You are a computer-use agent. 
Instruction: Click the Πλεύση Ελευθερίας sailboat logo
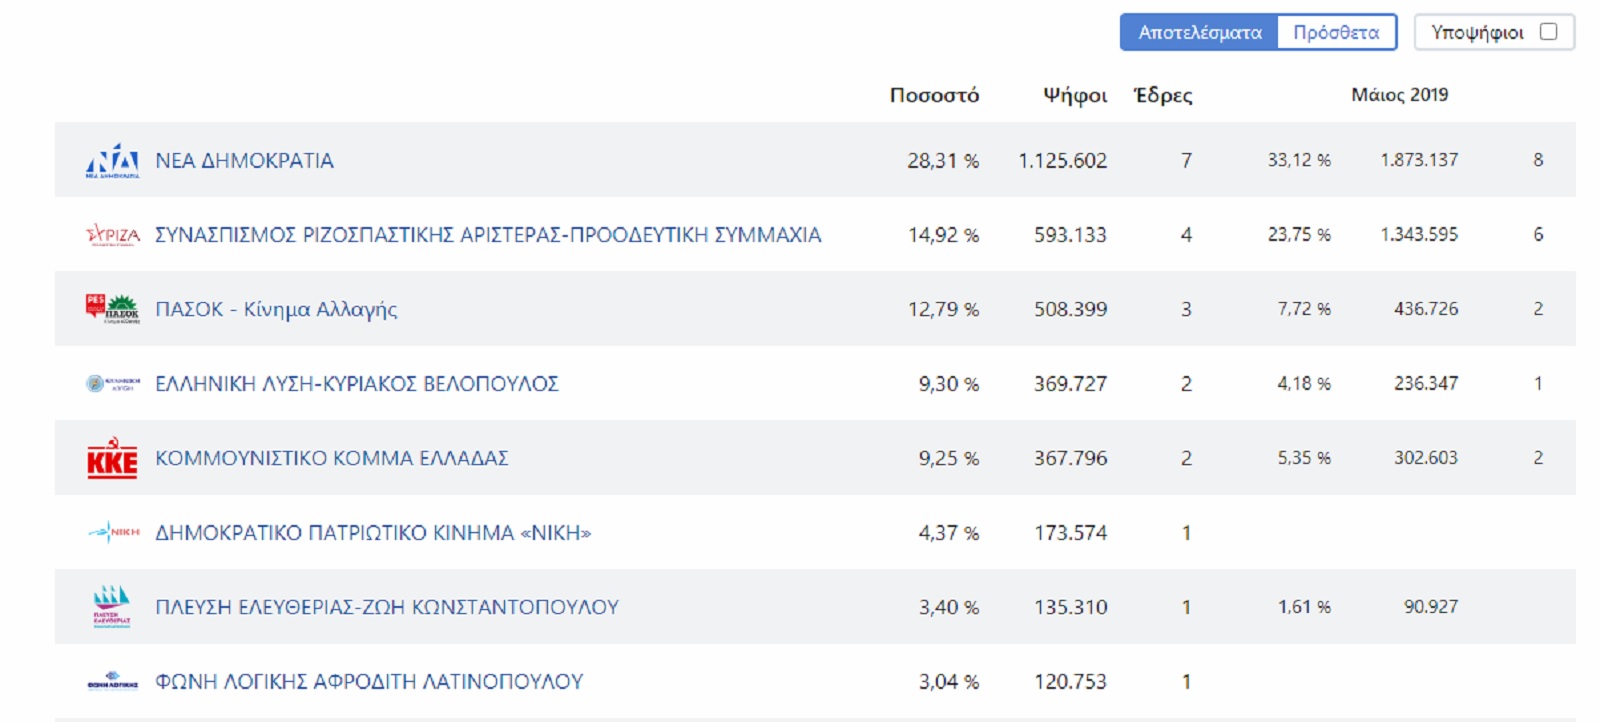pyautogui.click(x=112, y=606)
